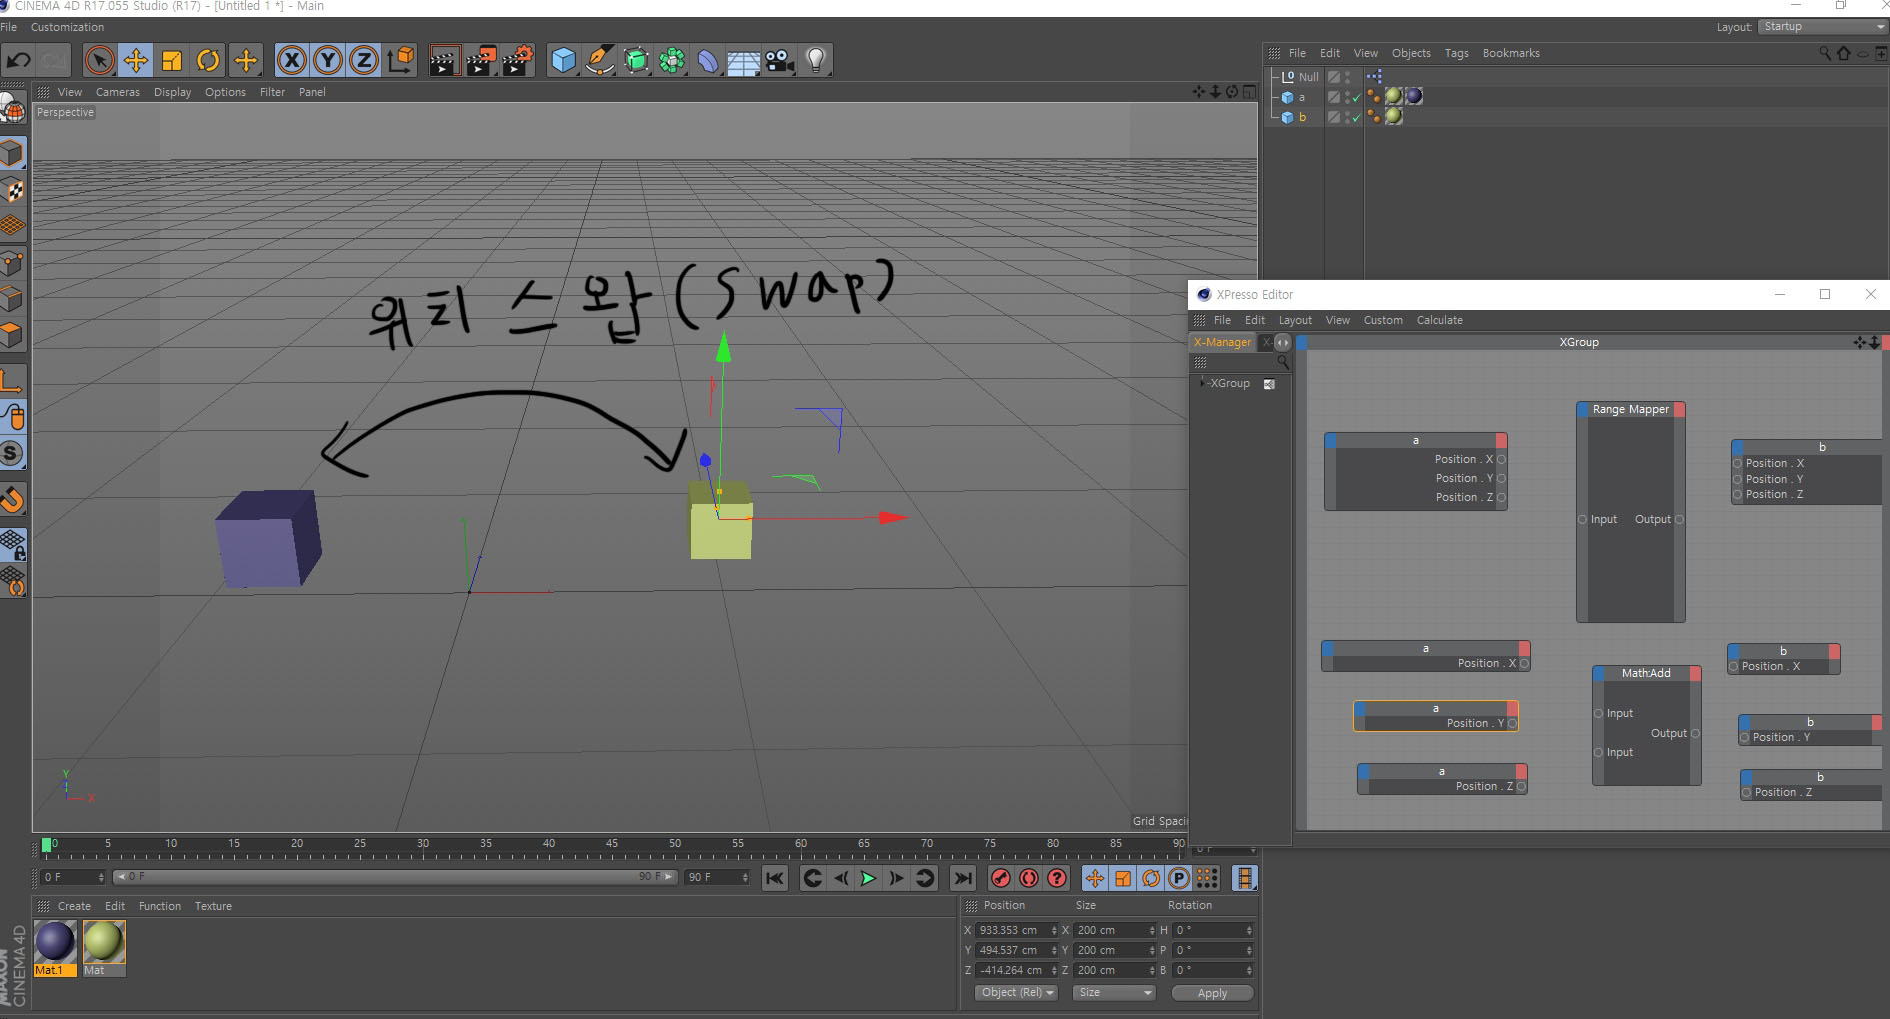Toggle Parameter keying P button

click(x=1179, y=878)
